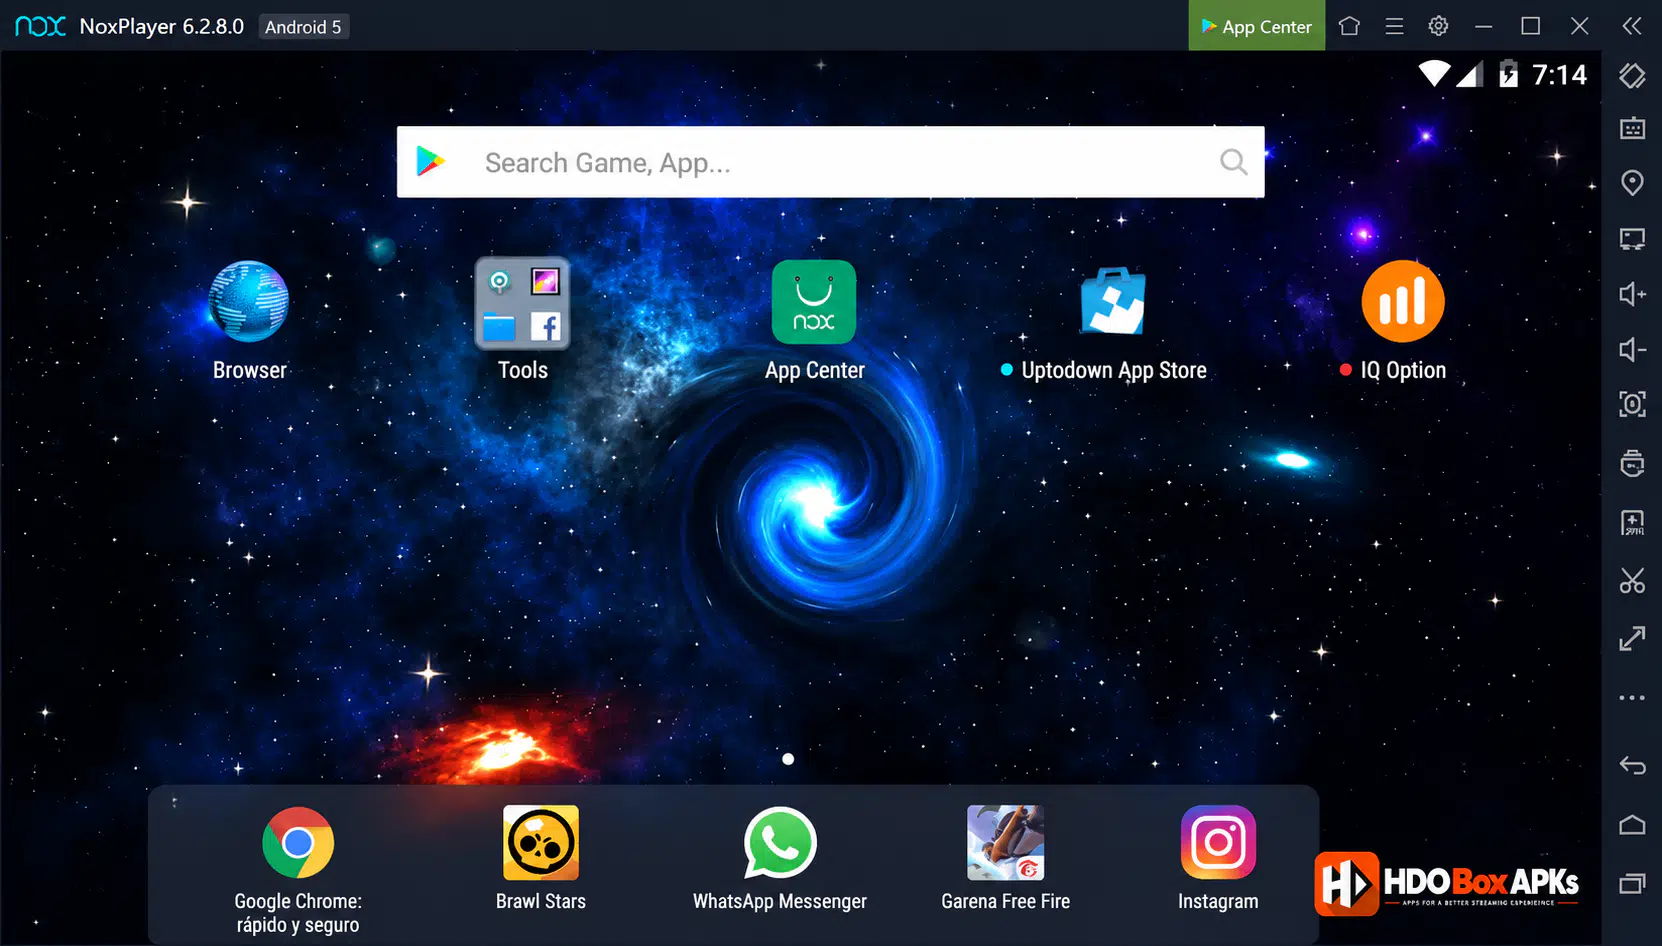The image size is (1662, 946).
Task: Click the 7:14 clock
Action: [x=1559, y=75]
